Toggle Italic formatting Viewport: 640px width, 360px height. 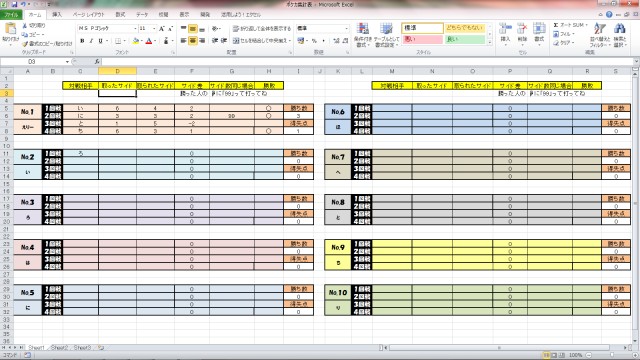click(x=91, y=41)
